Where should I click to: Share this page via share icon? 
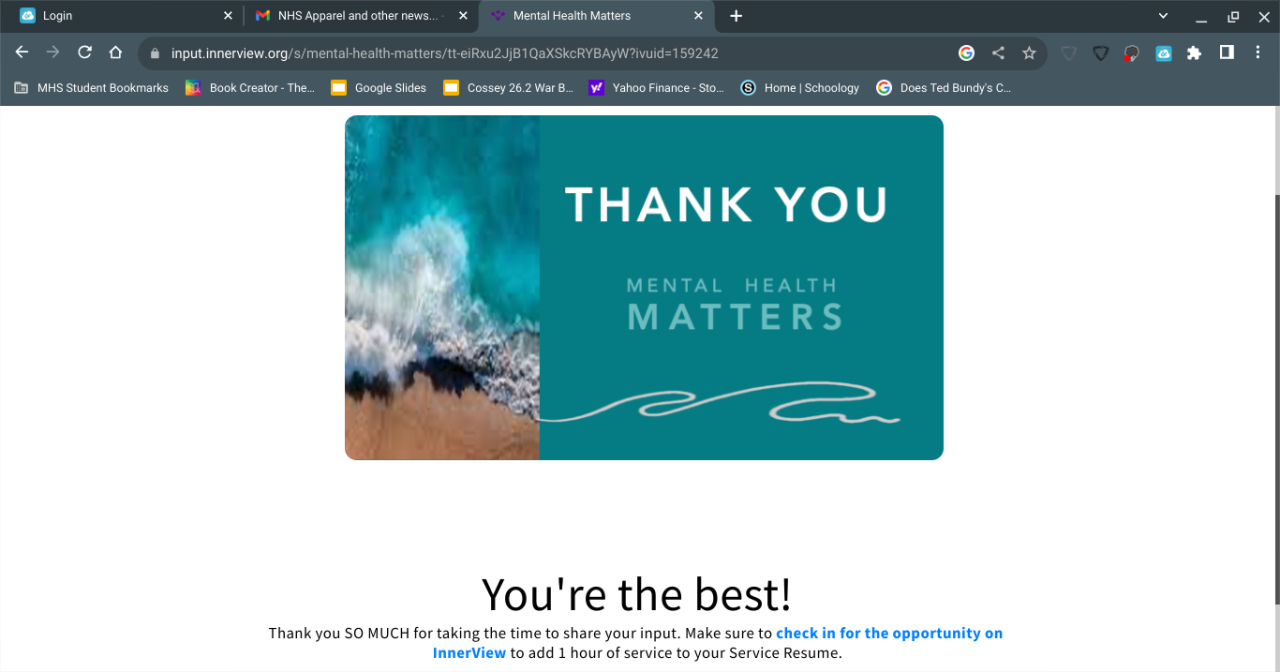pos(998,53)
